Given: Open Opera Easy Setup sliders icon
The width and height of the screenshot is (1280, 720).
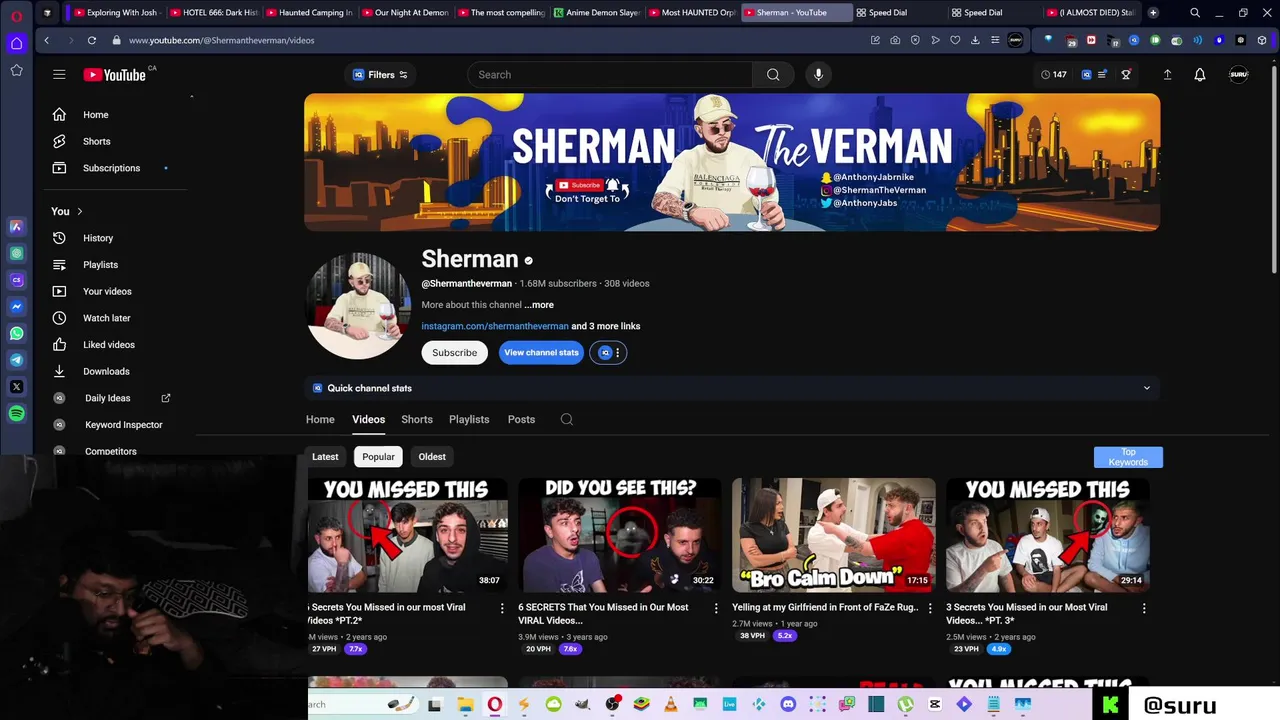Looking at the screenshot, I should click(x=995, y=40).
